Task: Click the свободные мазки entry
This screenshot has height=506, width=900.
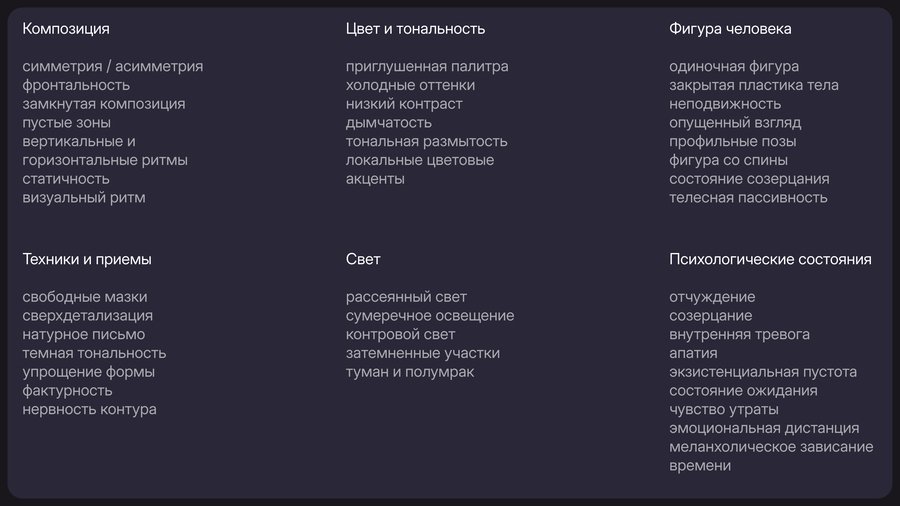Action: pos(85,297)
